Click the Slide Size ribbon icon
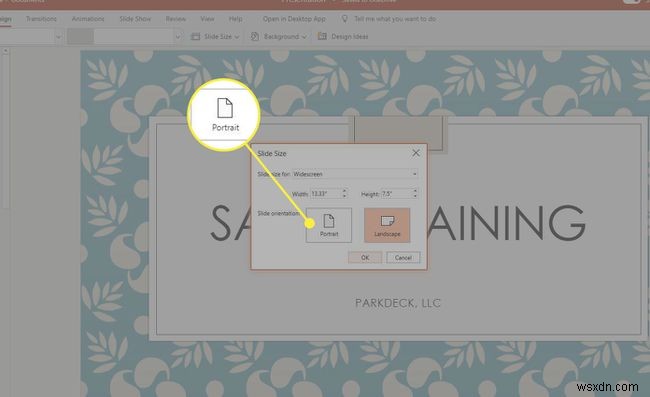Screen dimensions: 650x397 click(x=195, y=36)
